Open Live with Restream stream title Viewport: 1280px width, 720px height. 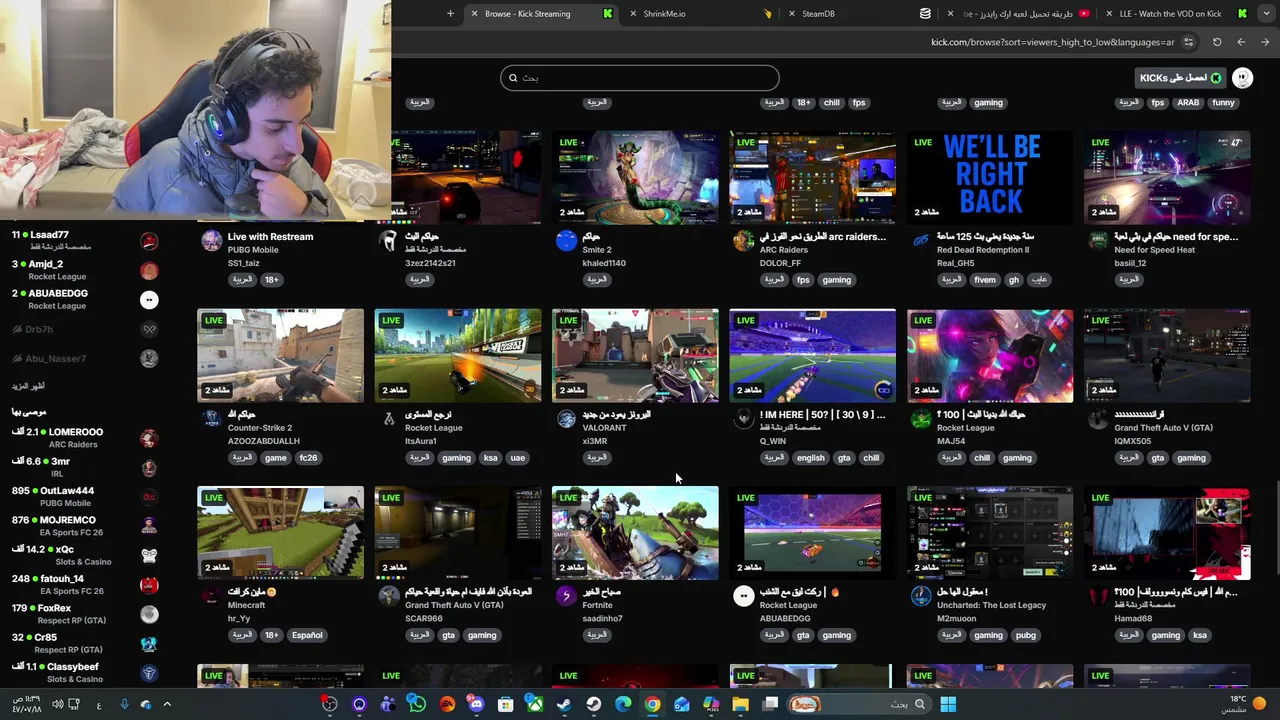(x=270, y=237)
